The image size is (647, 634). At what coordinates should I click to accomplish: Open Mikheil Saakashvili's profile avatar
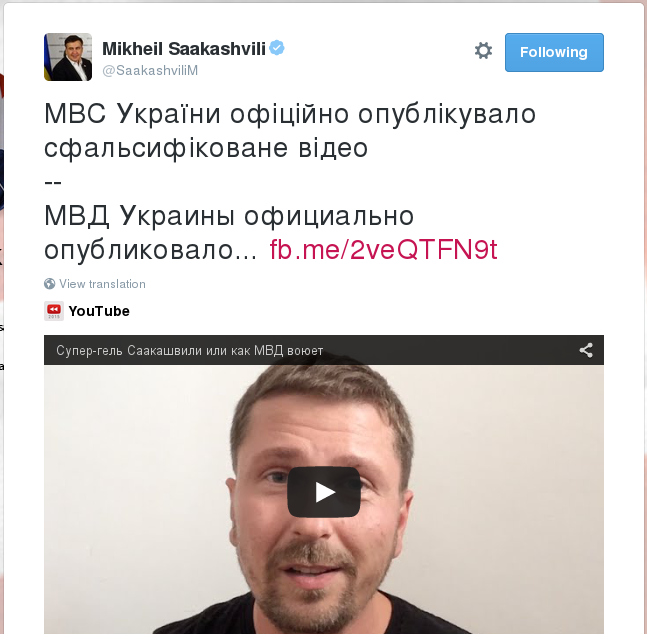click(68, 57)
